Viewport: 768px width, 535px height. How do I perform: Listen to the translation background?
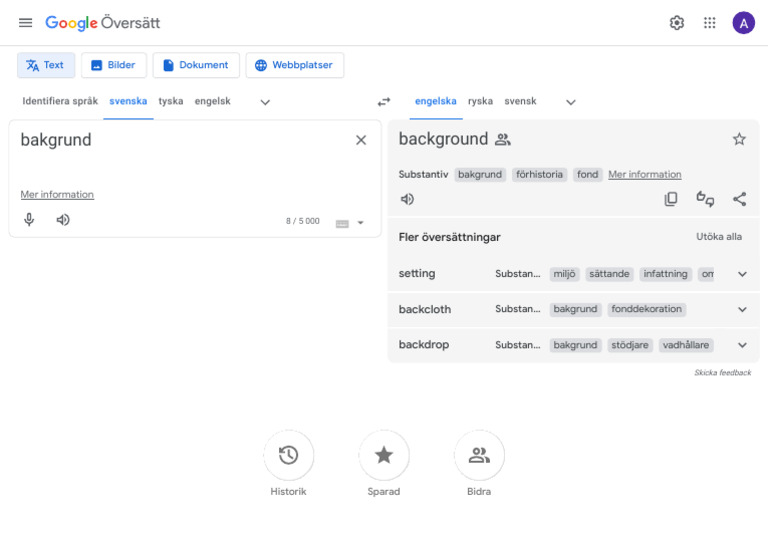(x=408, y=199)
